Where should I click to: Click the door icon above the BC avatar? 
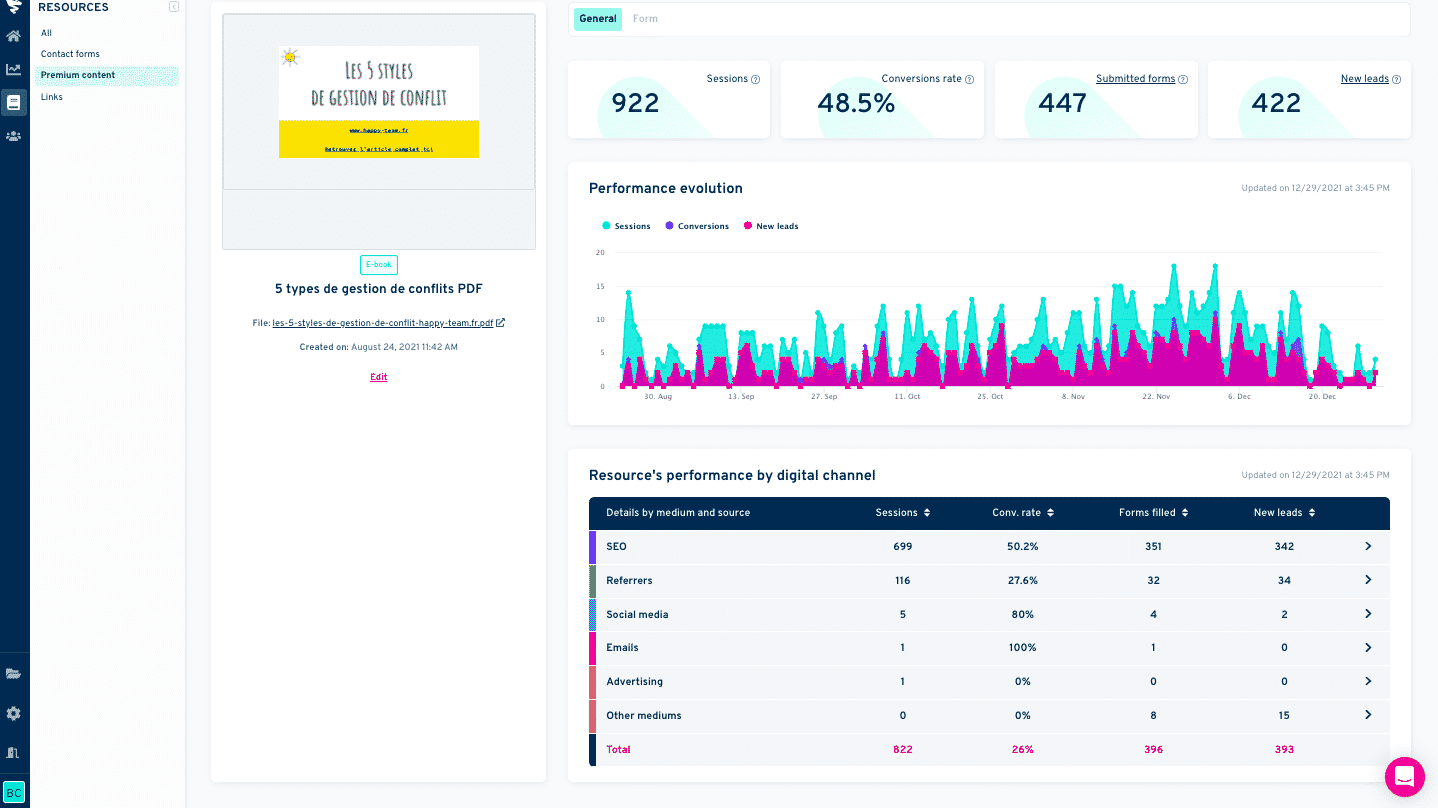pyautogui.click(x=14, y=753)
